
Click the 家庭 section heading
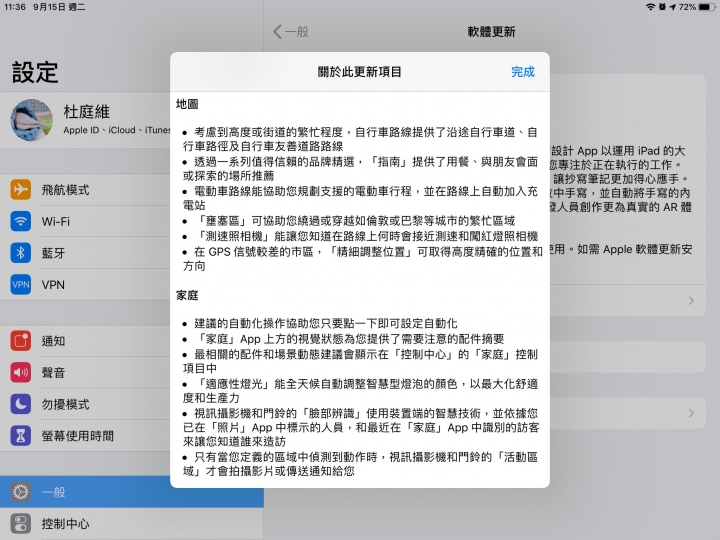coord(187,295)
